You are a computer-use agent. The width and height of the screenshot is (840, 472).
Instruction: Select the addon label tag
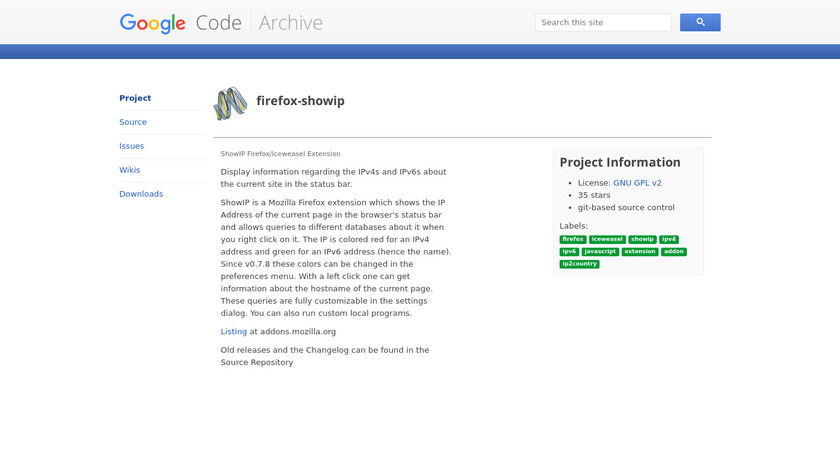click(673, 252)
